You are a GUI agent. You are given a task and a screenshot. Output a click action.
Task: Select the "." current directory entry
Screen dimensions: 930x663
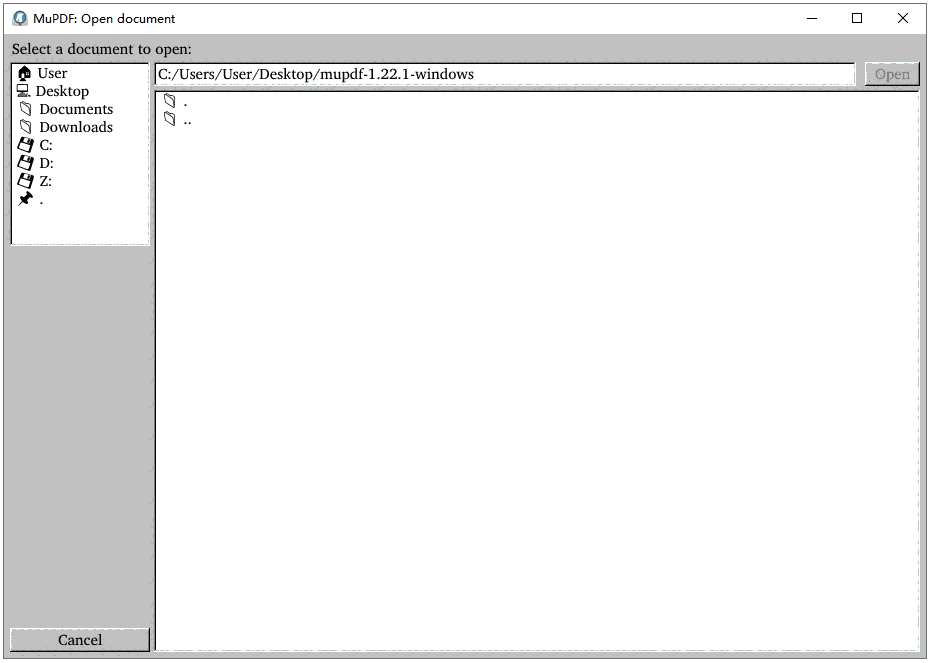click(x=183, y=100)
